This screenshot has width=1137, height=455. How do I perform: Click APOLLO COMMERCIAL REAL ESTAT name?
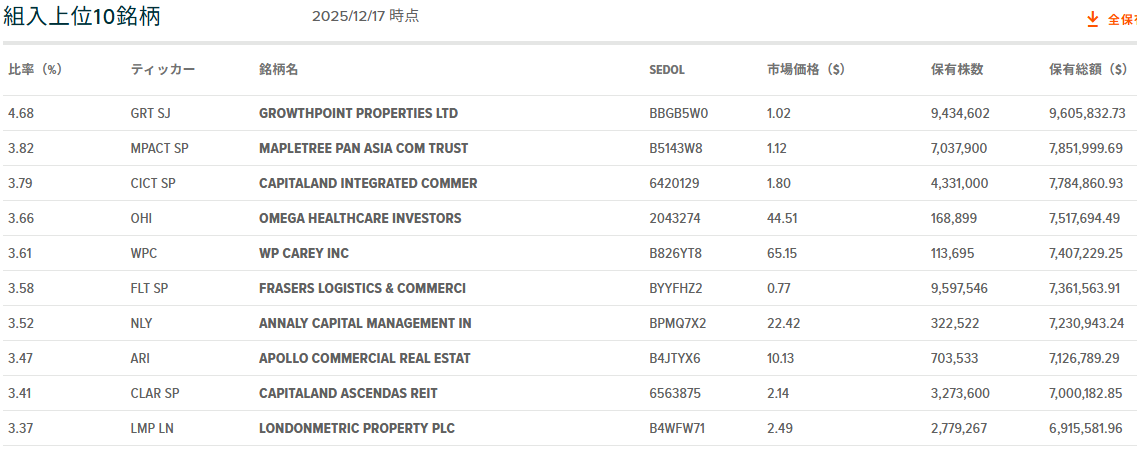(x=365, y=358)
